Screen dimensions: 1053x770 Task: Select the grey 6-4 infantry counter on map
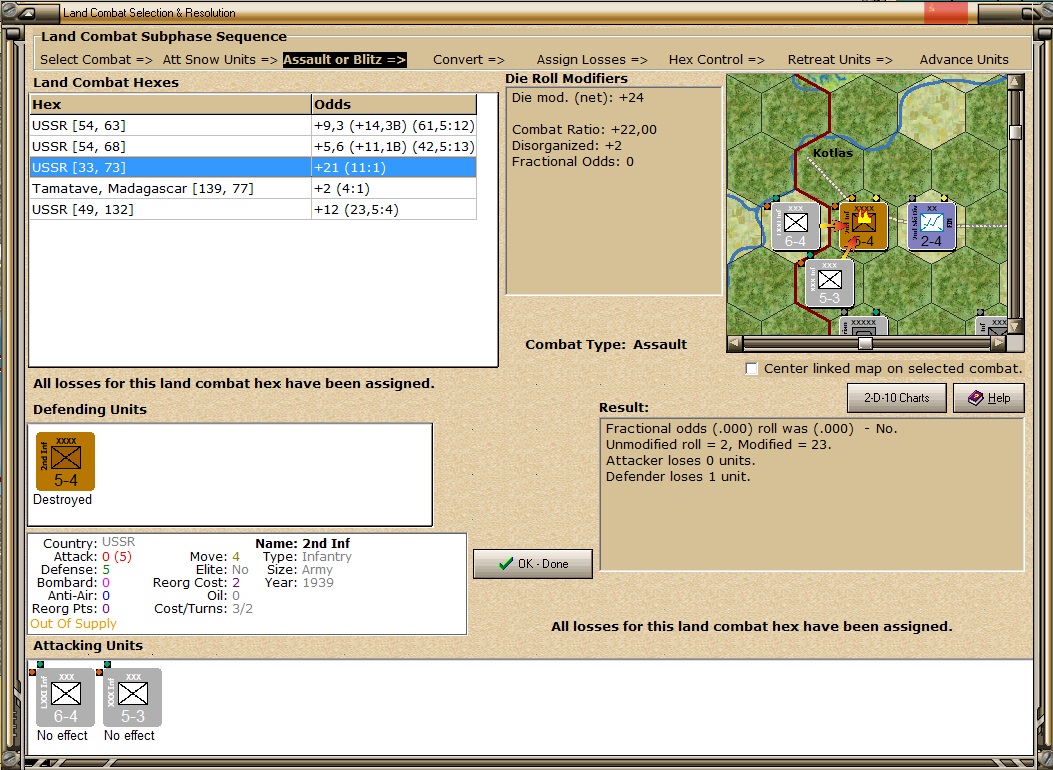pyautogui.click(x=795, y=226)
